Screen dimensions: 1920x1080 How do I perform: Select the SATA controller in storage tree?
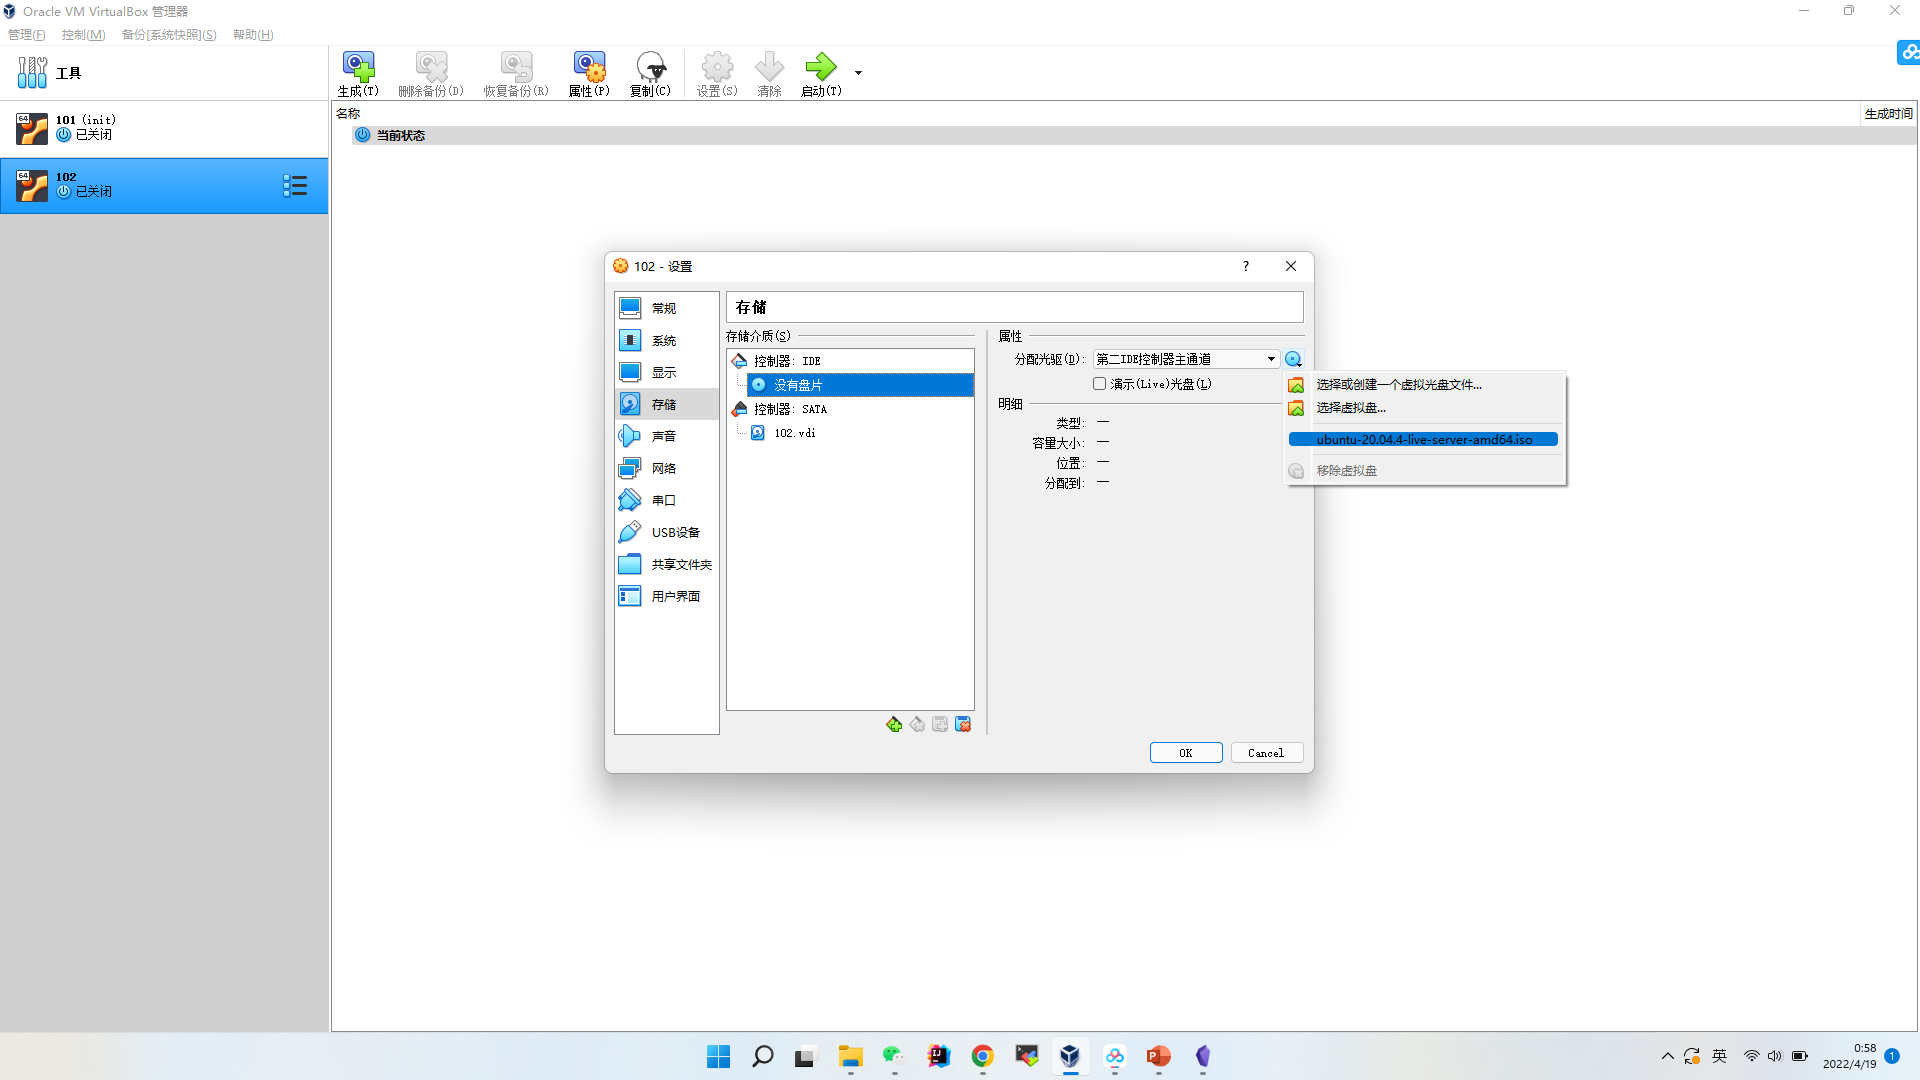[x=851, y=409]
